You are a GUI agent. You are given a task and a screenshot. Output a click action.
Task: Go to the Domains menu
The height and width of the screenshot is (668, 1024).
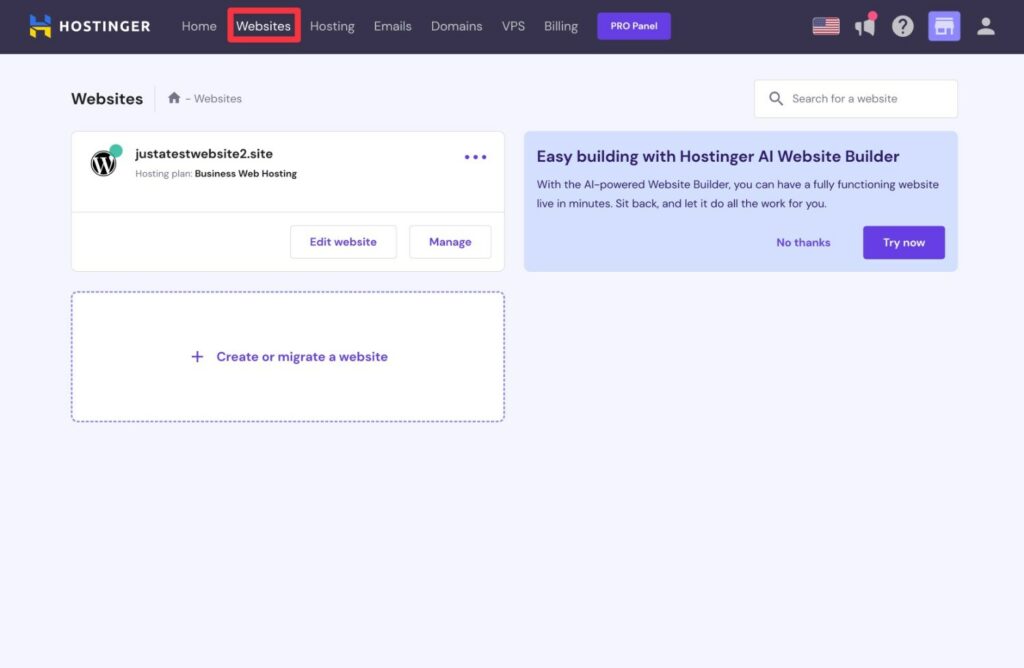point(456,26)
